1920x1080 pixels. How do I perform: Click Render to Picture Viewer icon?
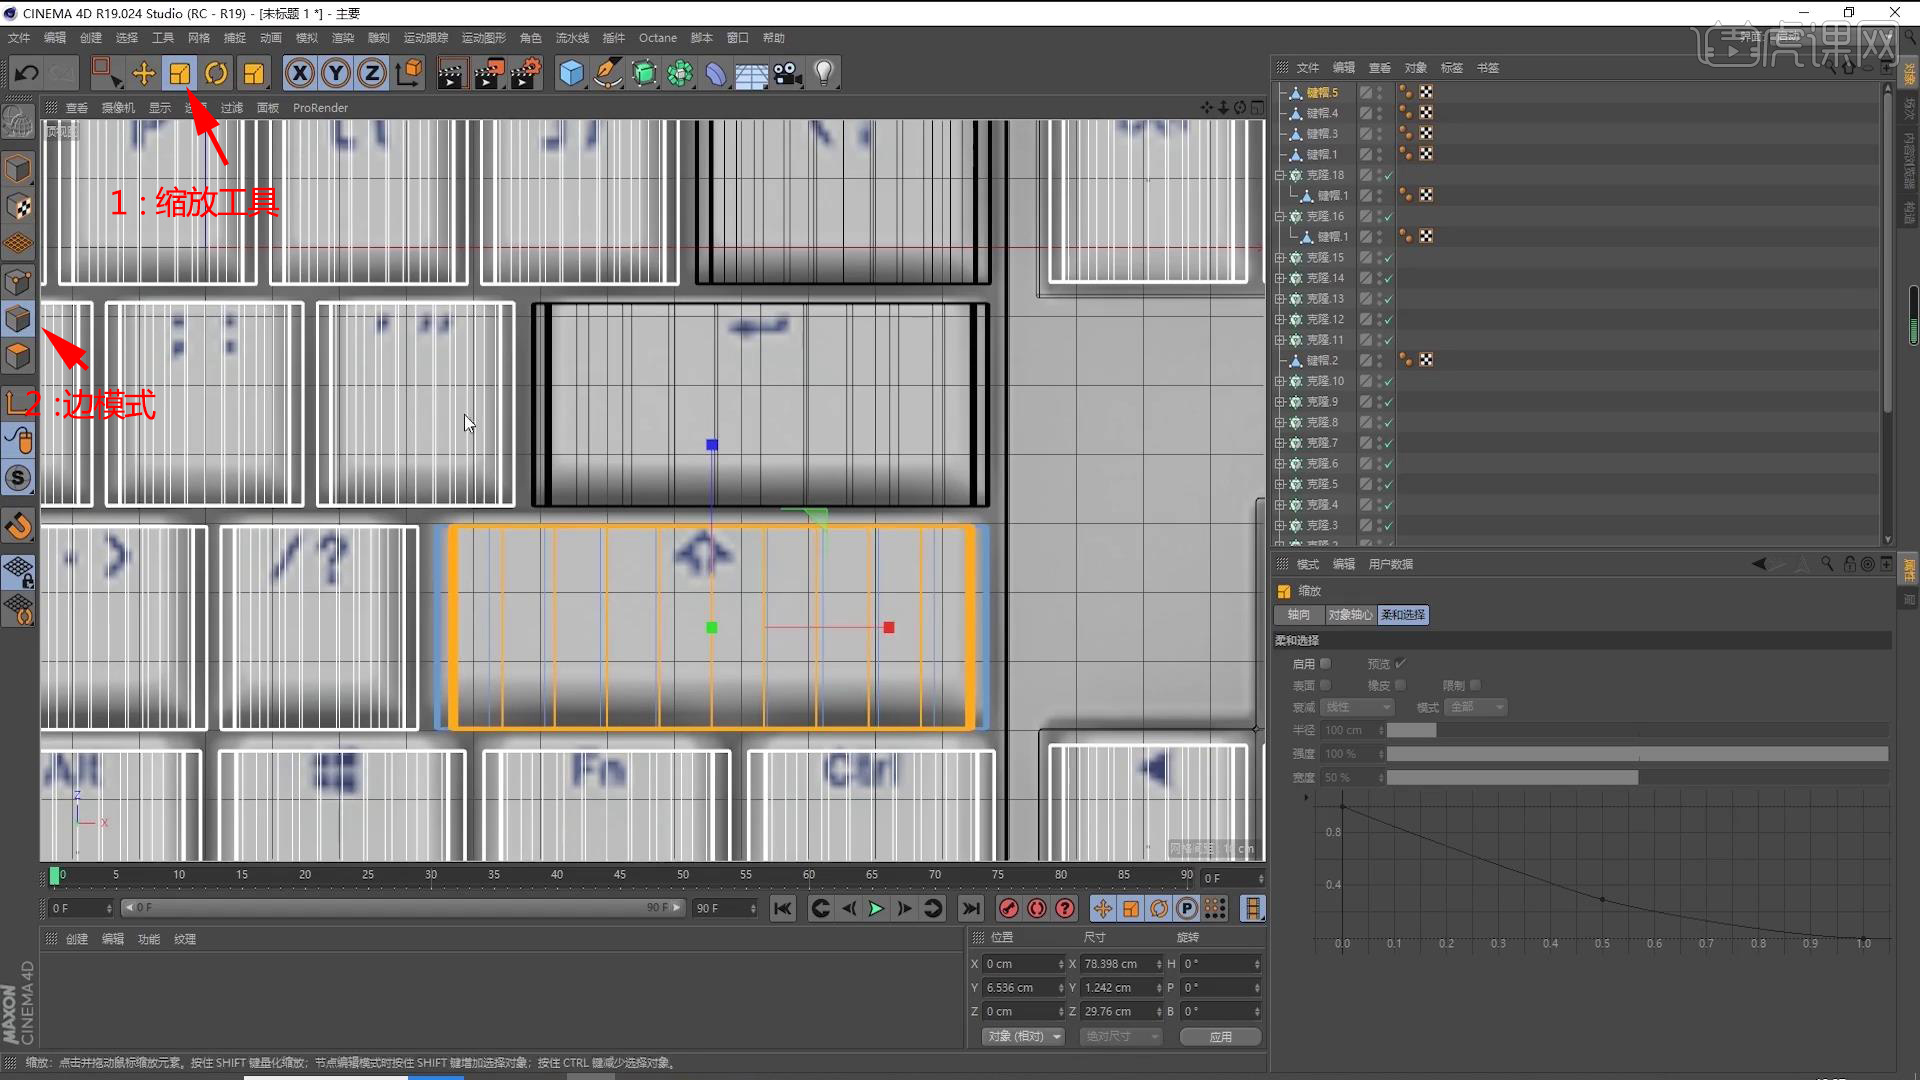coord(488,73)
